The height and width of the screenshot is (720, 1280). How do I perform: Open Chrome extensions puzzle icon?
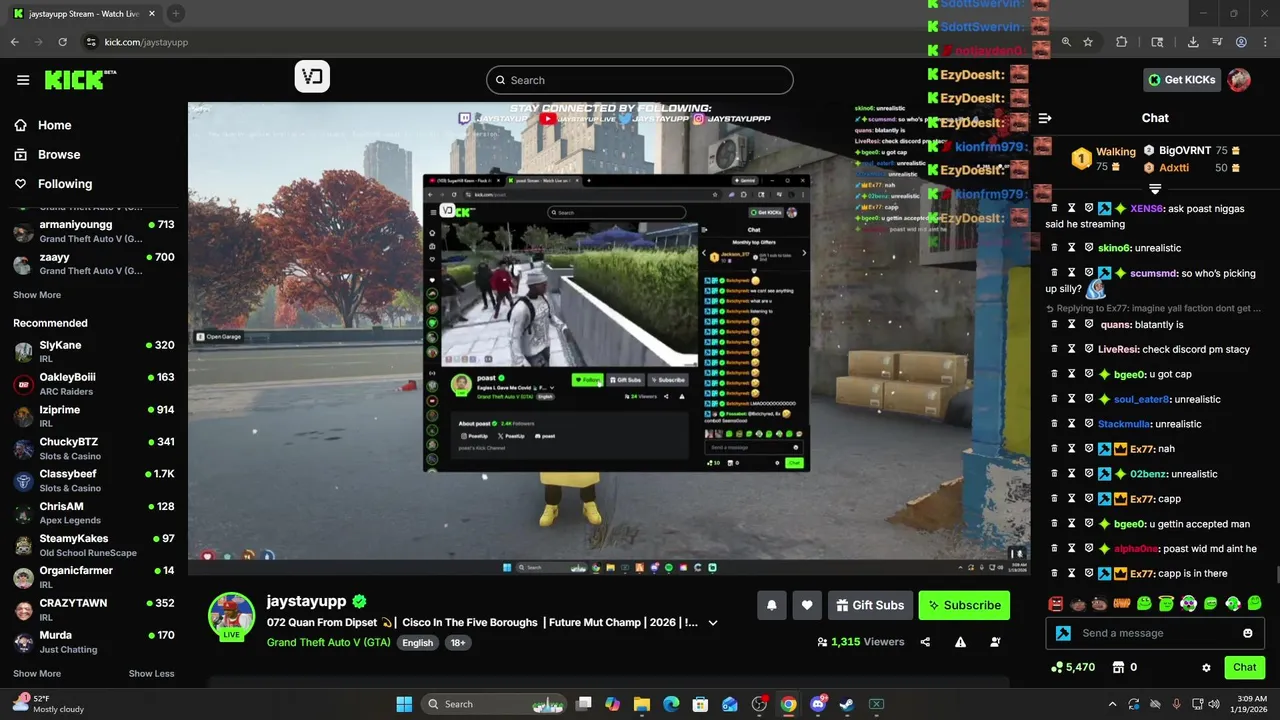pos(1121,42)
